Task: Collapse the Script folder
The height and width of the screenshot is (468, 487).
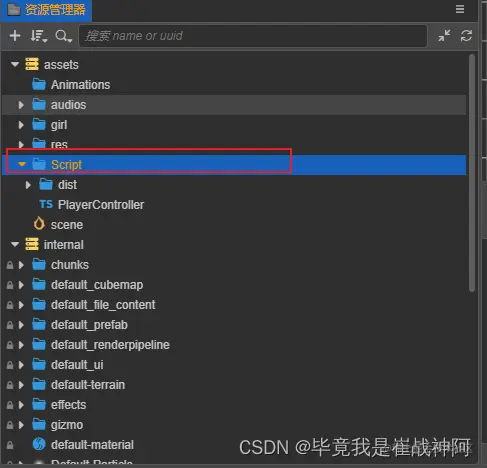Action: coord(22,164)
